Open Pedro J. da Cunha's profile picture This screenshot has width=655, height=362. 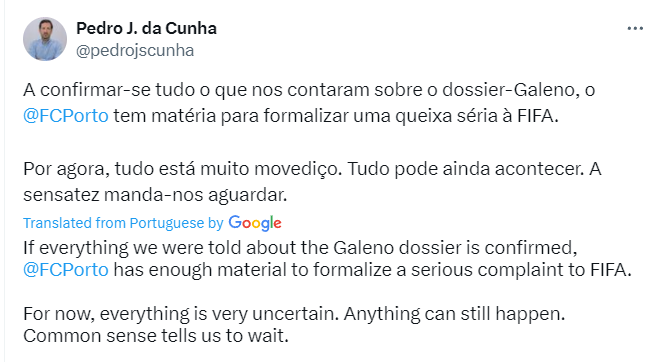(45, 39)
